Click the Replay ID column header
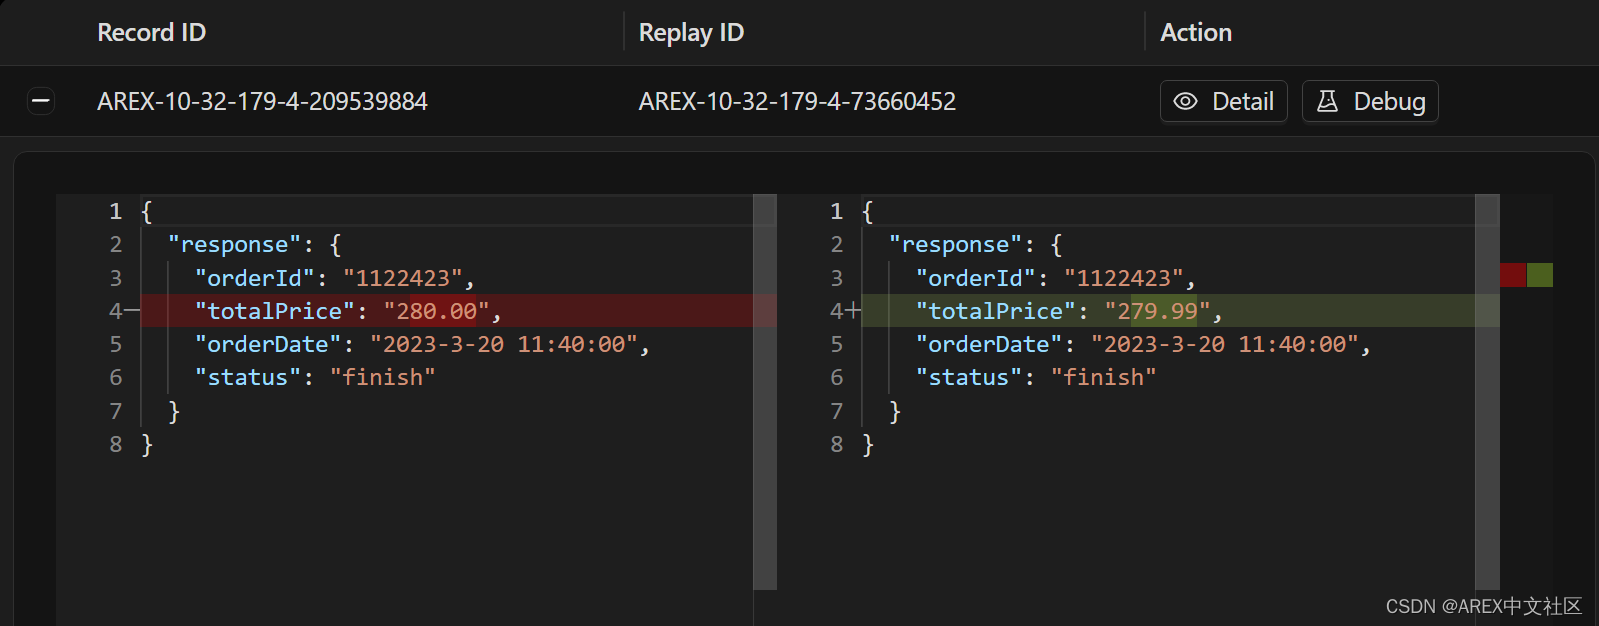Screen dimensions: 1599x626 tap(691, 32)
